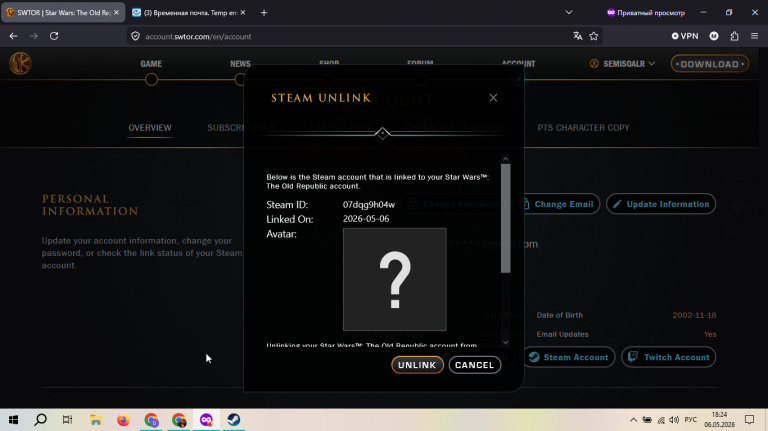Screen dimensions: 768x431
Task: Open a new browser tab
Action: point(264,13)
